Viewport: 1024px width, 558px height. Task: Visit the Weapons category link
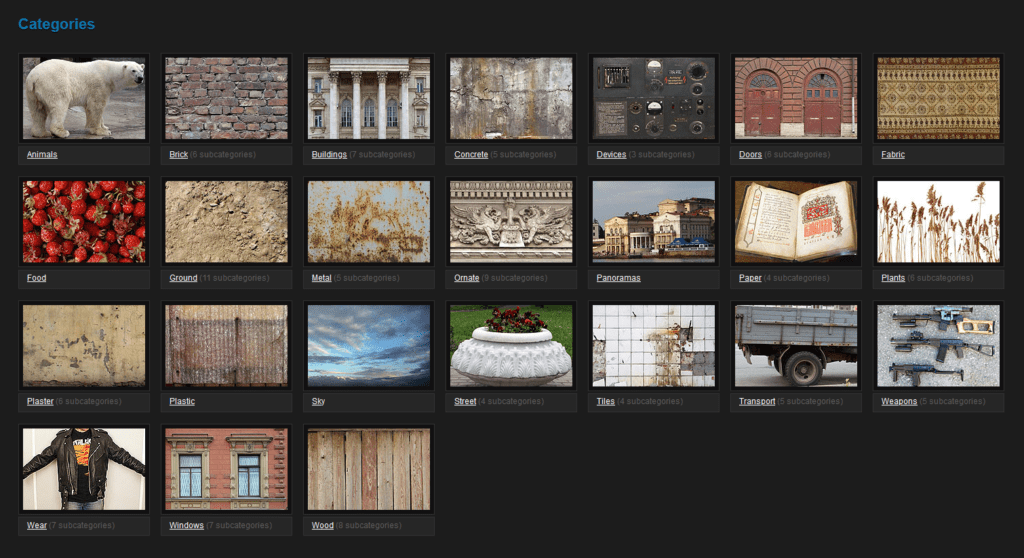pyautogui.click(x=899, y=402)
